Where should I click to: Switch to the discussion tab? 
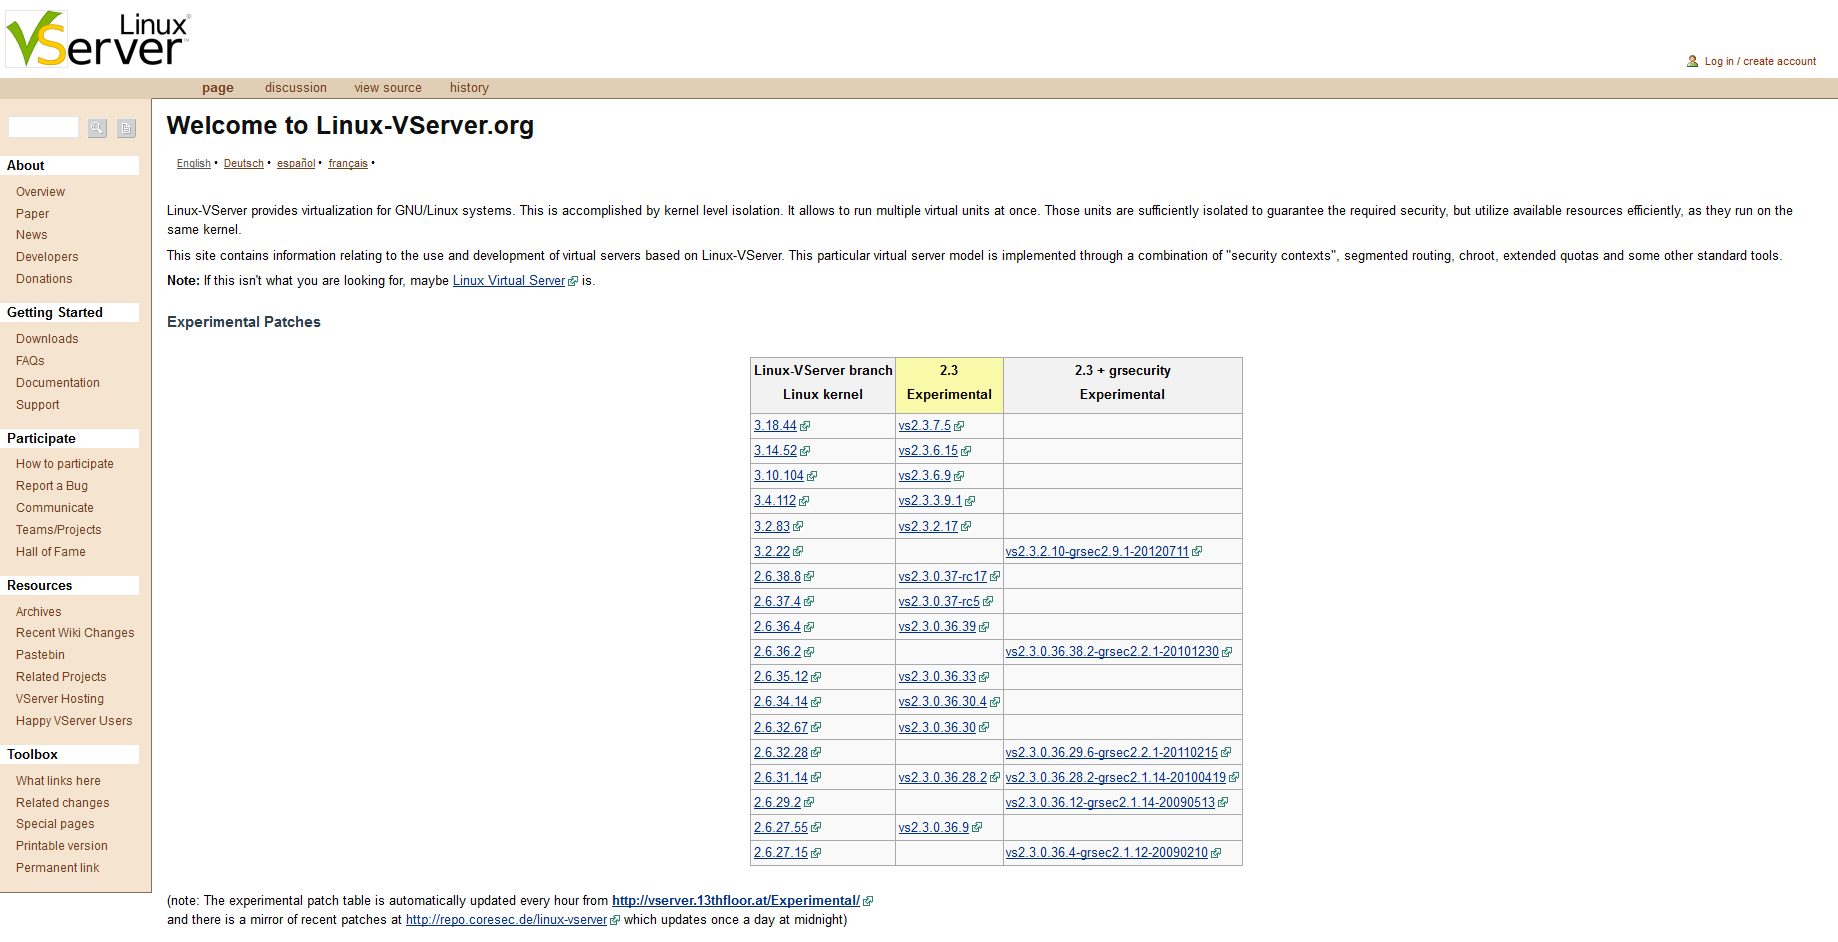point(295,88)
